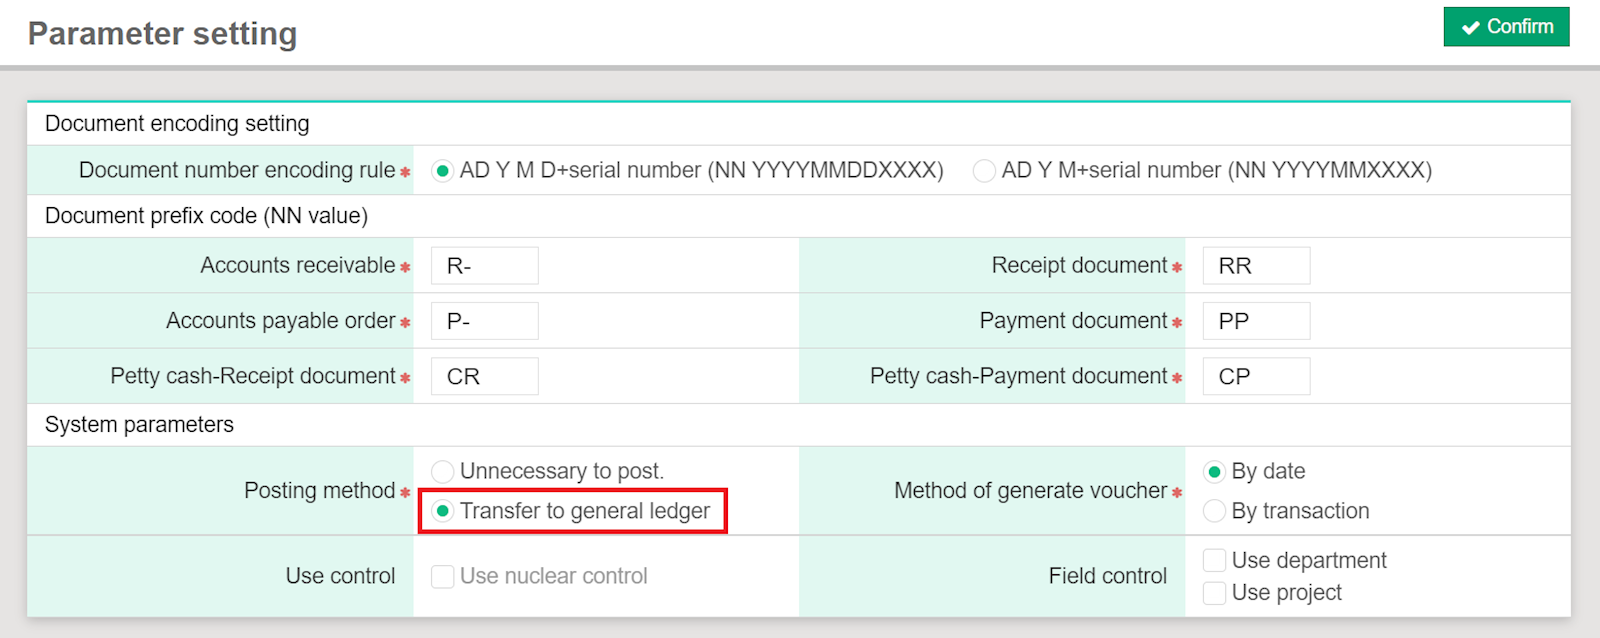Click the Document encoding setting section header
1600x638 pixels.
click(x=177, y=124)
